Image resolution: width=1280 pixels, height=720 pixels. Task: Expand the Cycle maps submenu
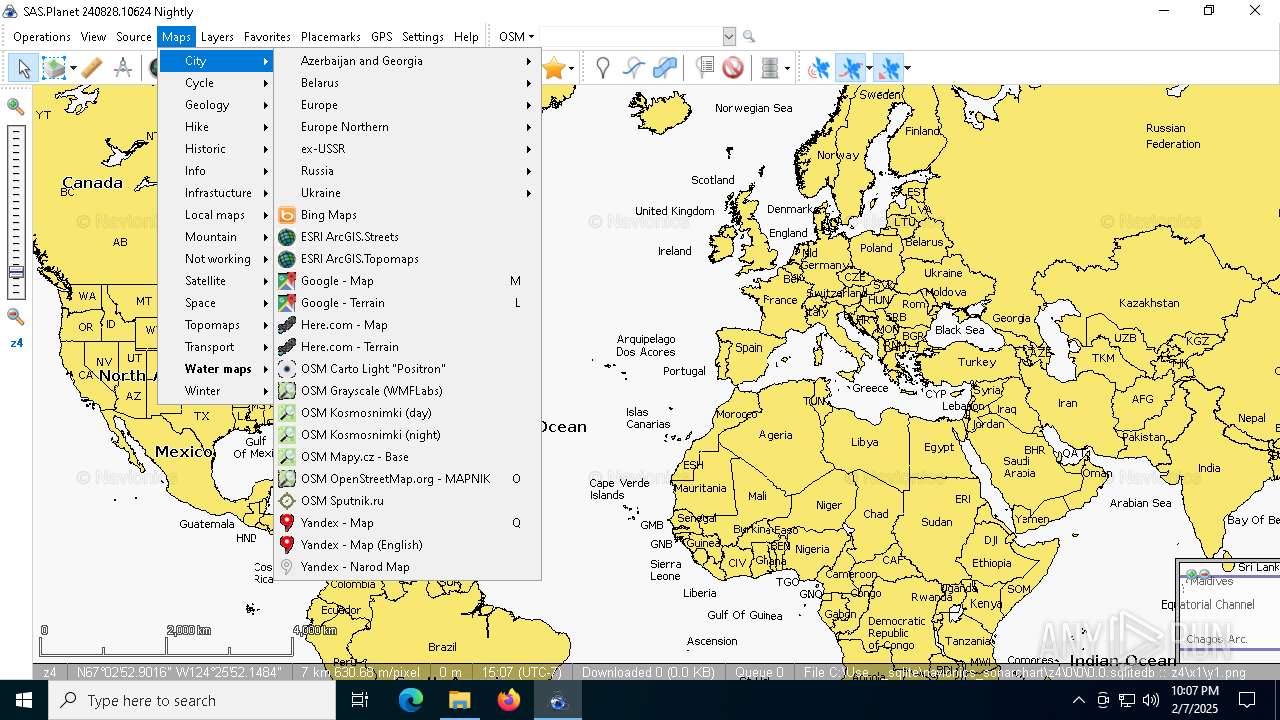(x=216, y=83)
